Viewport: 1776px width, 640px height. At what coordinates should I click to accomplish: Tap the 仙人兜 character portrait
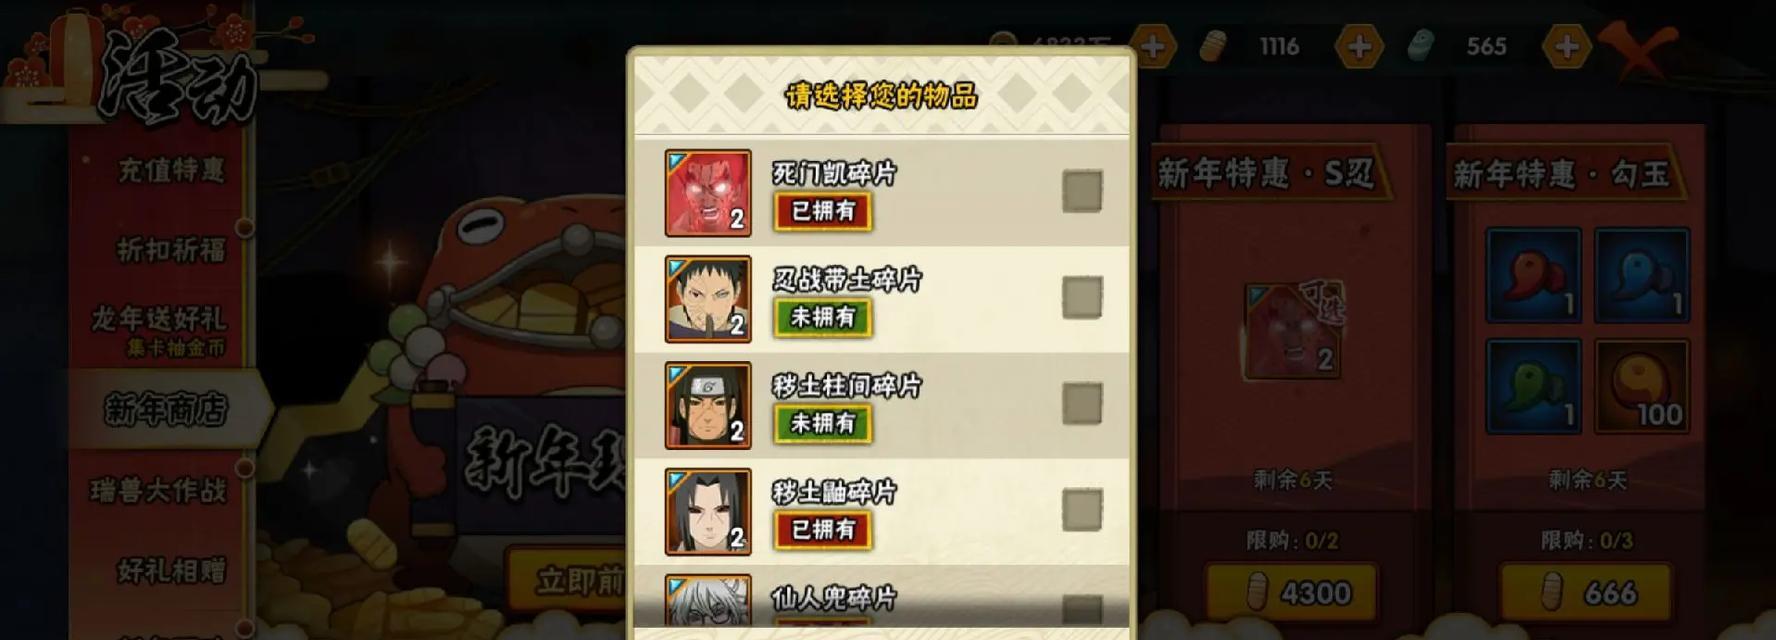point(708,600)
